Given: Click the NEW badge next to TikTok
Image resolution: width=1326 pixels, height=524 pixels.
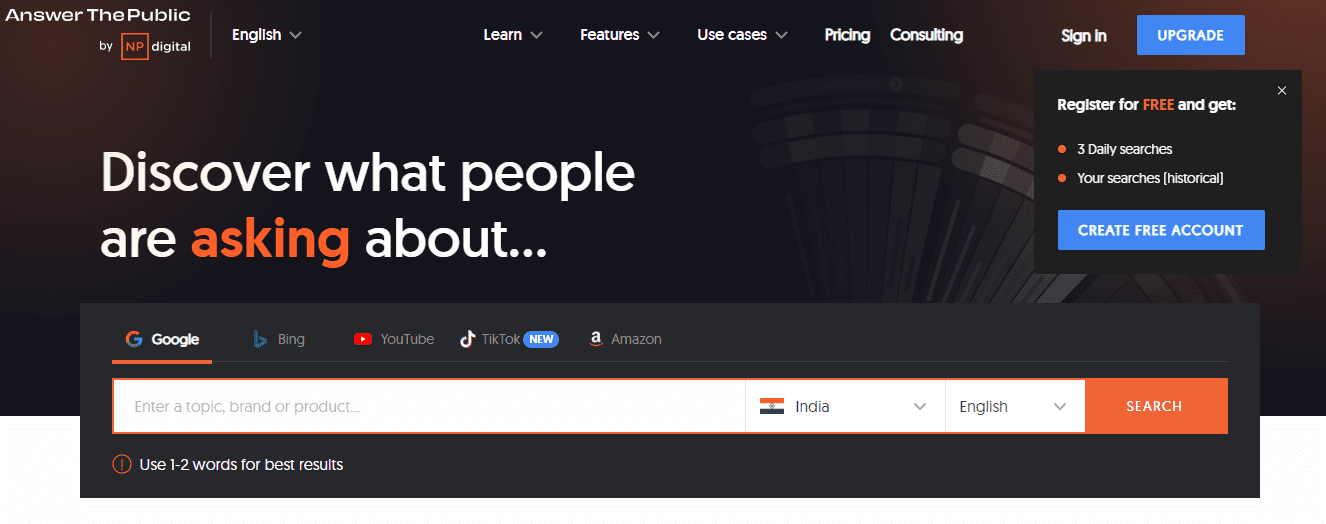Looking at the screenshot, I should [x=541, y=339].
